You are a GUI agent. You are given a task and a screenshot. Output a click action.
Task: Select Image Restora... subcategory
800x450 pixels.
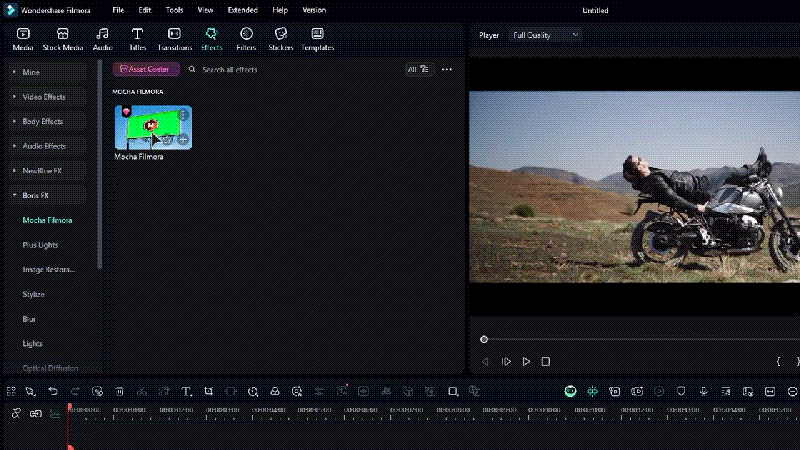[x=48, y=269]
